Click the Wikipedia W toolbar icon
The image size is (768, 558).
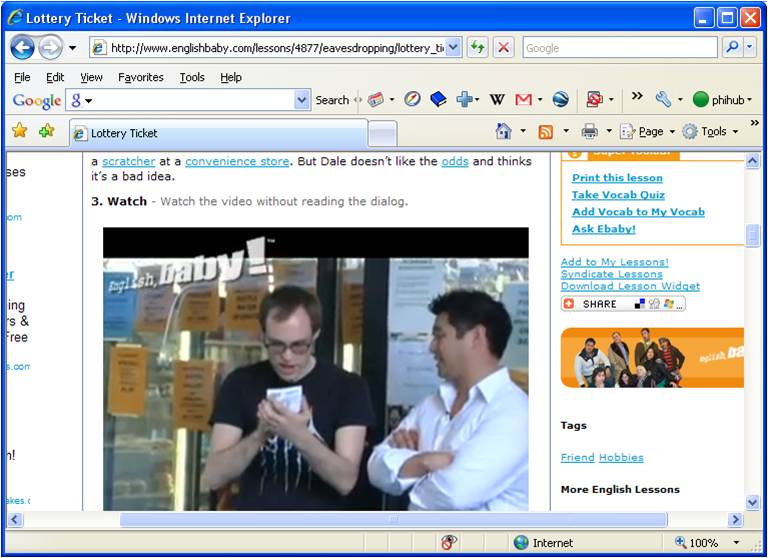click(497, 100)
